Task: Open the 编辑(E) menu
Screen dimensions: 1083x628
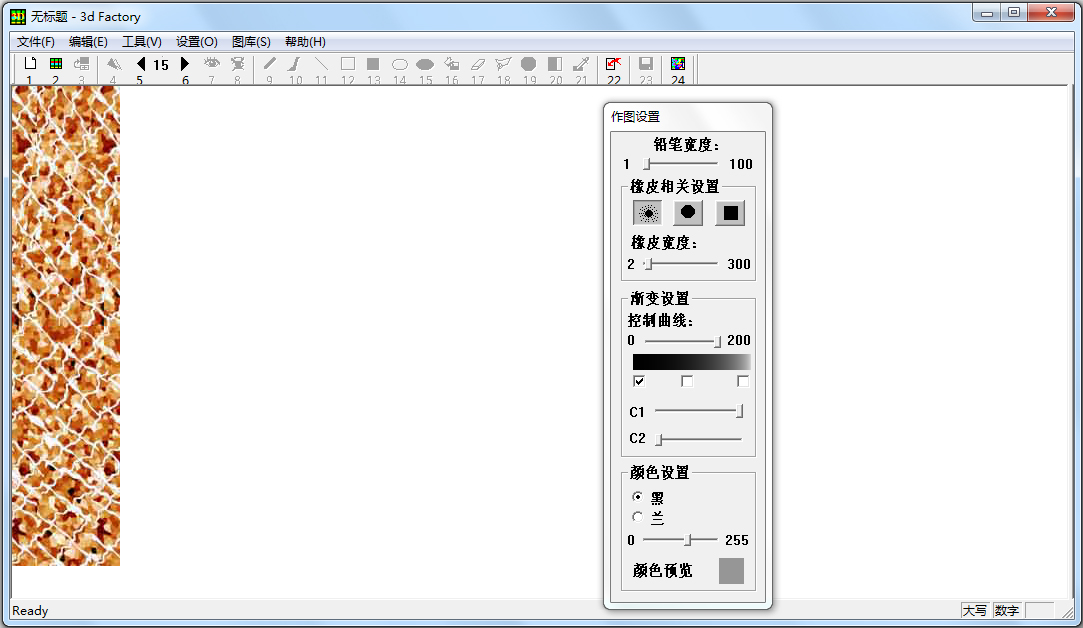Action: pyautogui.click(x=88, y=41)
